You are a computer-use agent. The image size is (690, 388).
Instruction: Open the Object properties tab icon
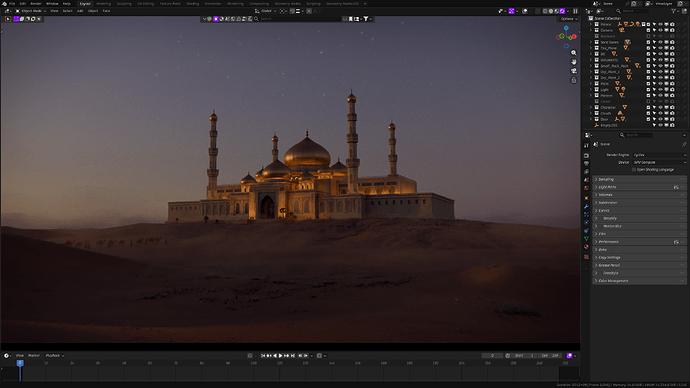(x=586, y=198)
